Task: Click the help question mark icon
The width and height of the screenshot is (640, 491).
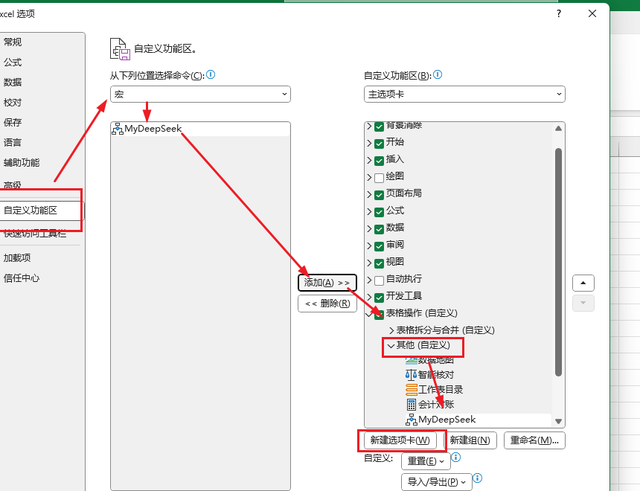Action: tap(559, 13)
